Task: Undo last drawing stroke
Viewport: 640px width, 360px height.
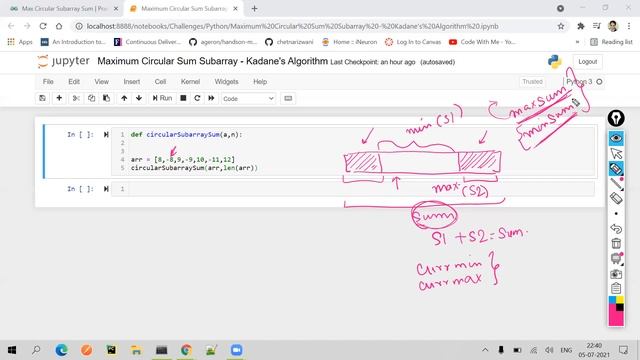Action: [616, 229]
